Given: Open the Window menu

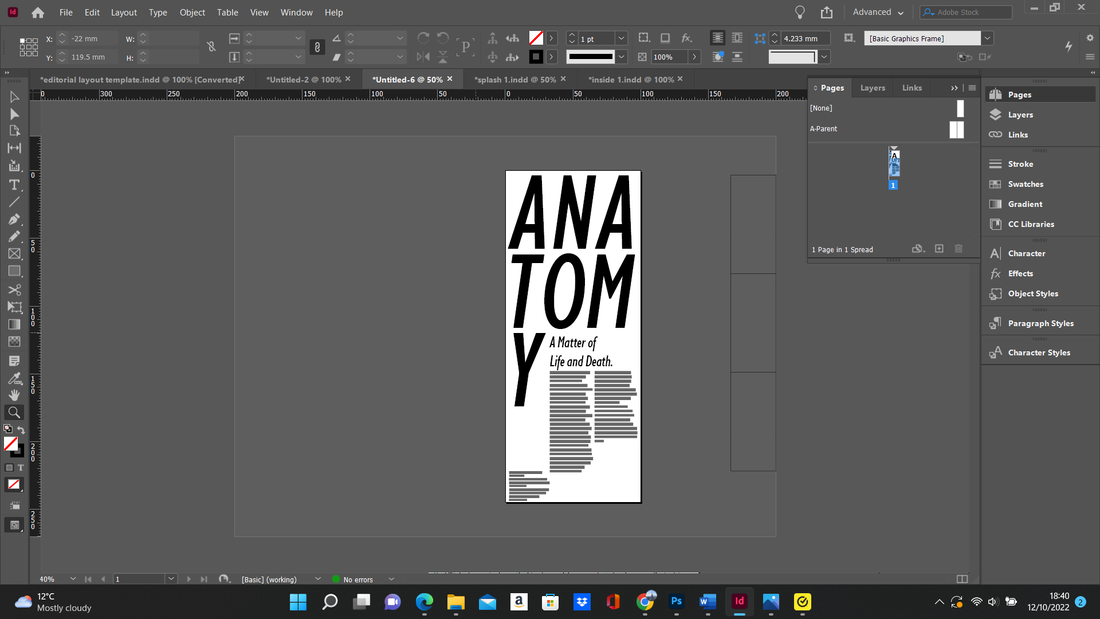Looking at the screenshot, I should tap(297, 13).
